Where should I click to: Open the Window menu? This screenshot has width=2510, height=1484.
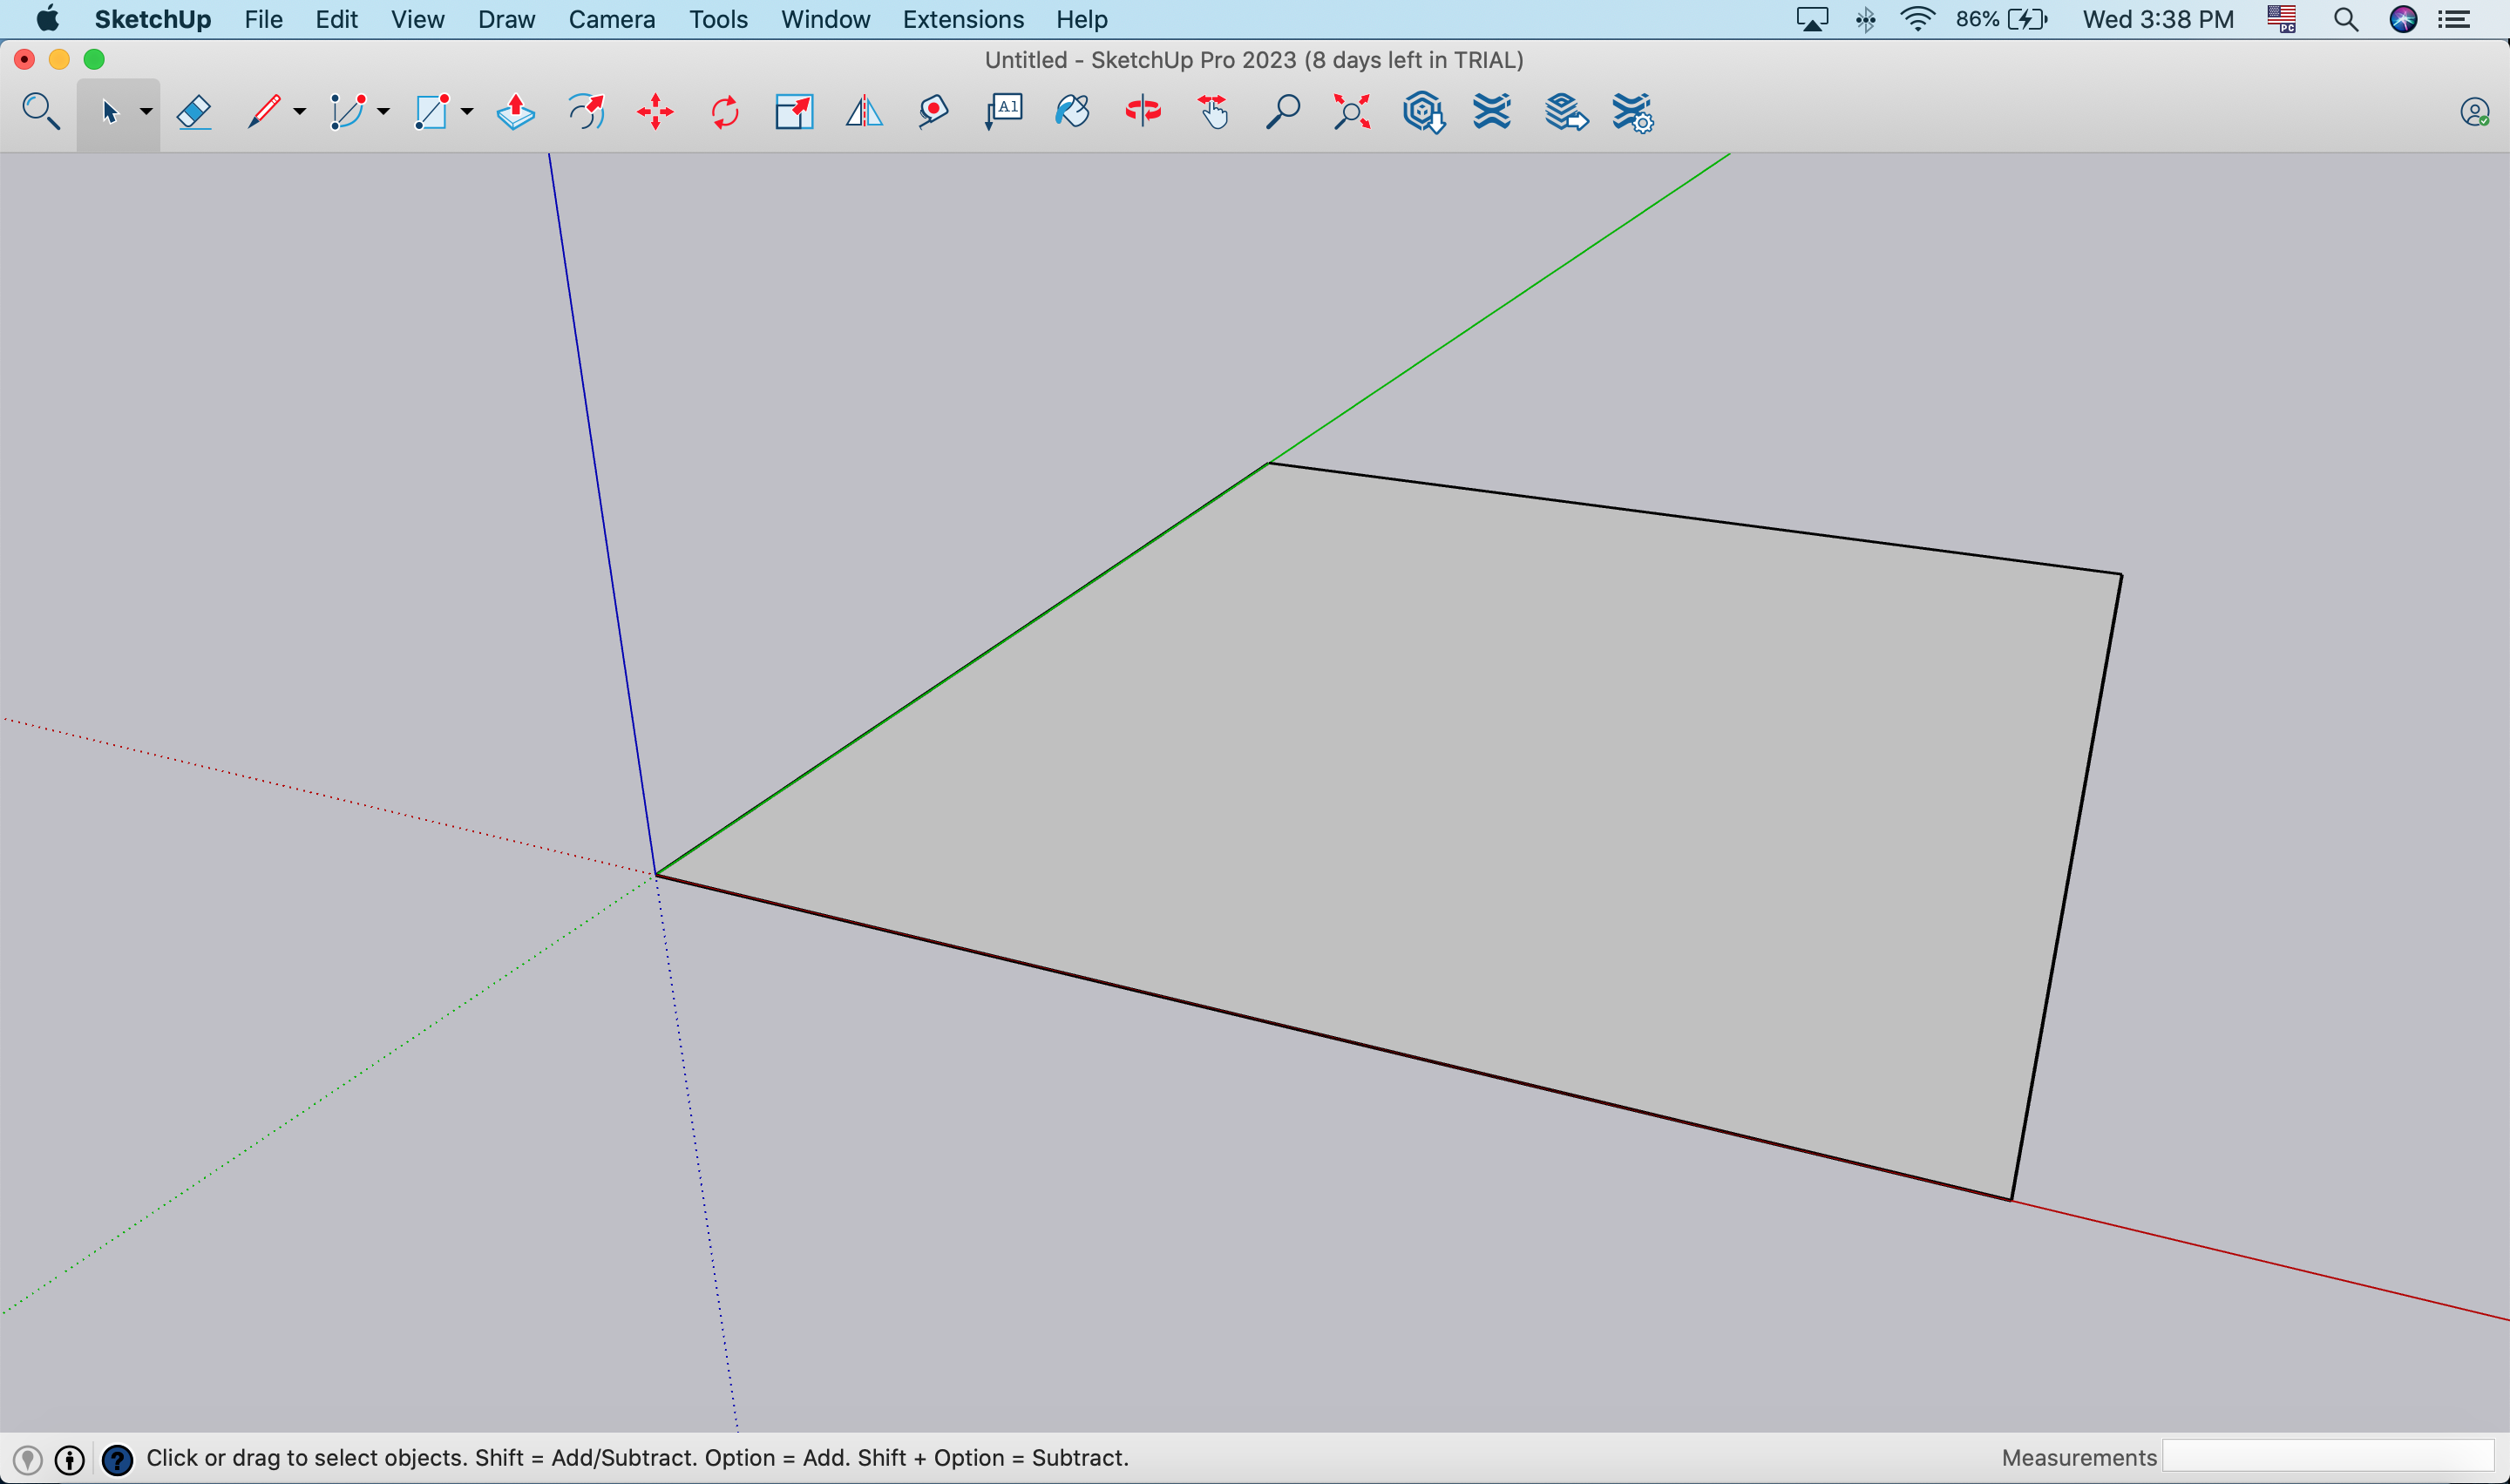click(x=826, y=19)
